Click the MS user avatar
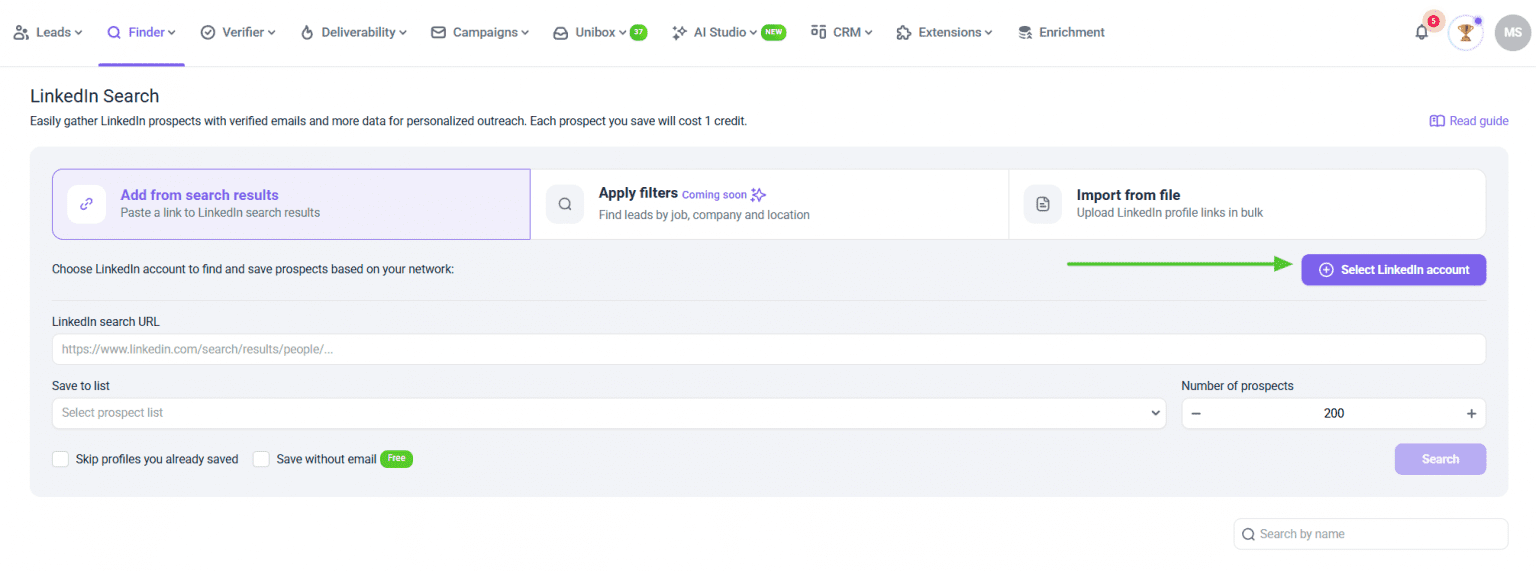Screen dimensions: 1536x571 point(1512,32)
